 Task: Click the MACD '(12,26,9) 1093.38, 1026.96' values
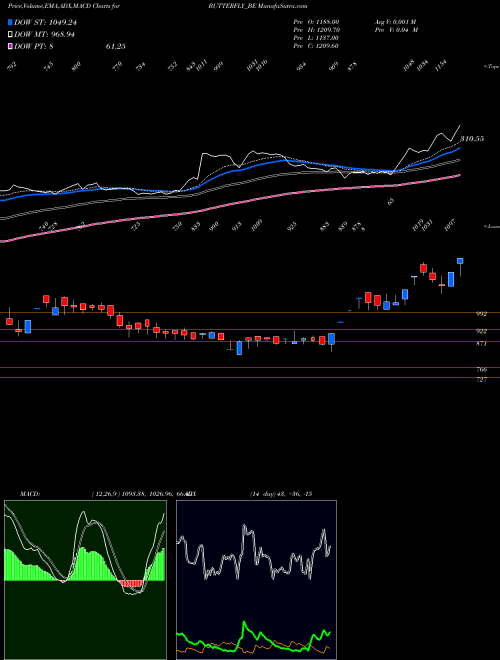pos(133,494)
